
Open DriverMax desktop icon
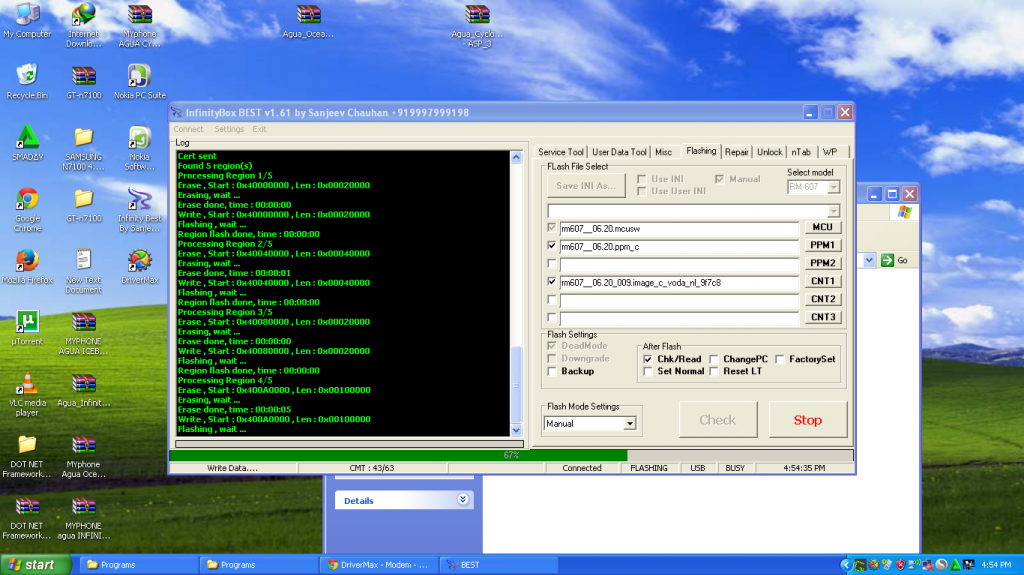pyautogui.click(x=140, y=266)
